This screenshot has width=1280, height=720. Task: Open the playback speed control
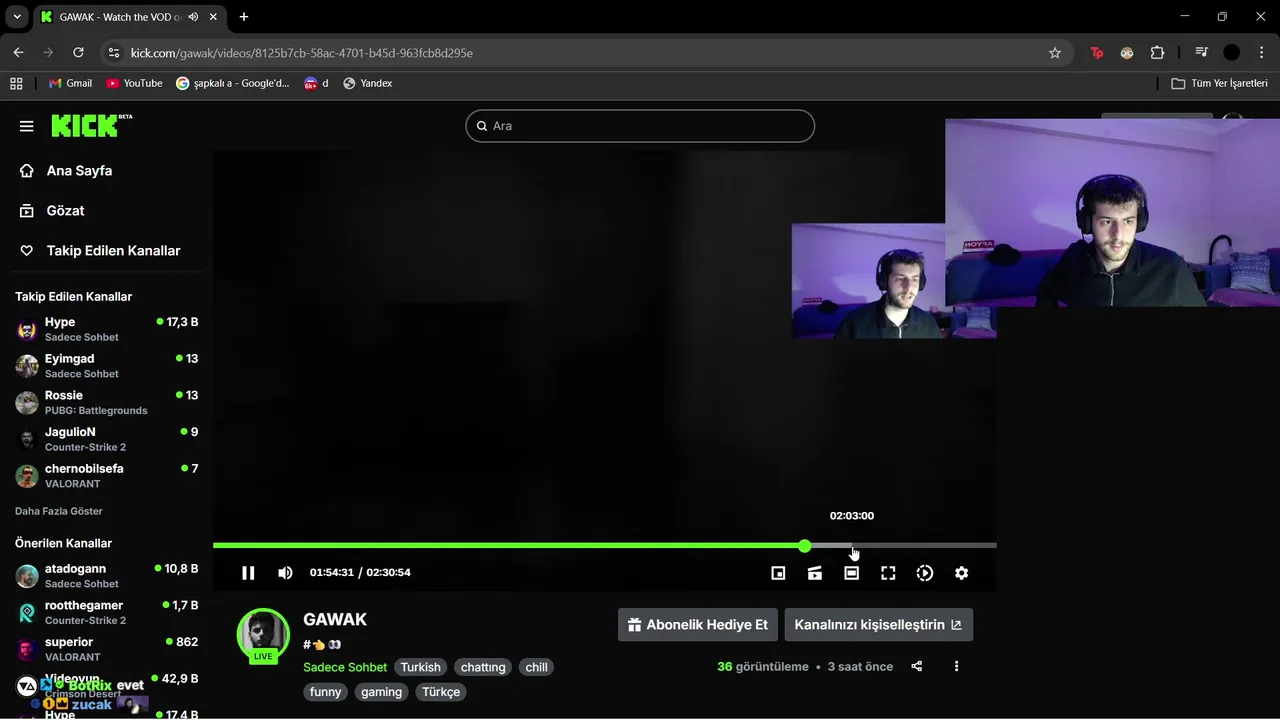(x=925, y=573)
